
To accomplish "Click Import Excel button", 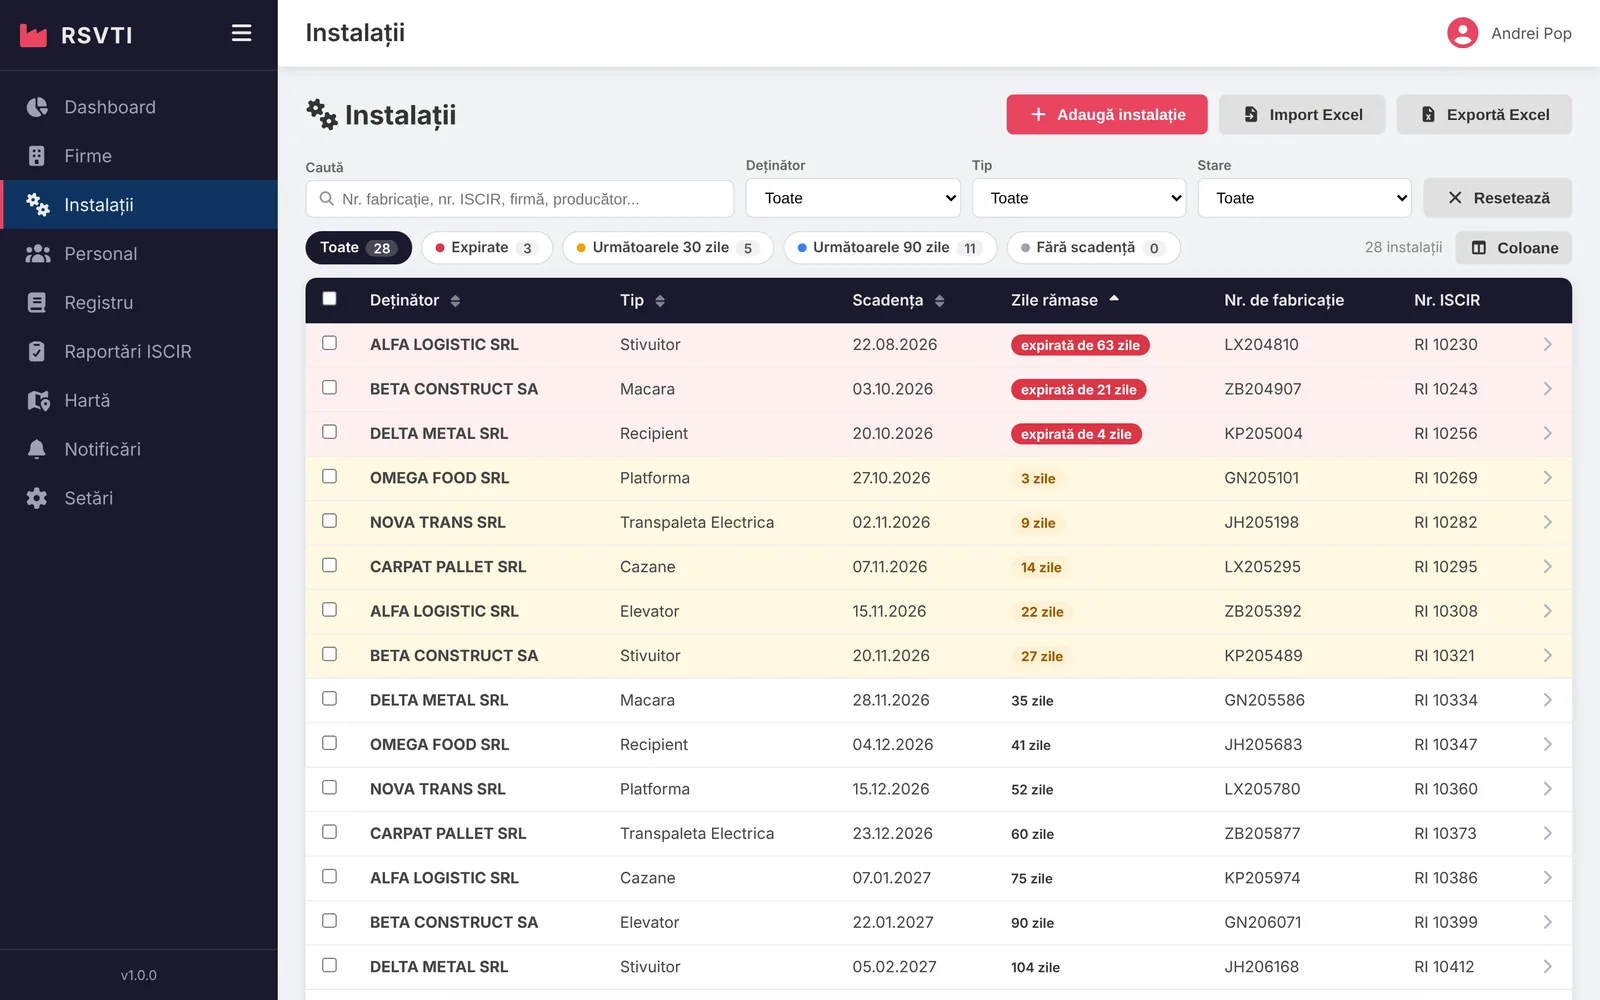I will [x=1302, y=114].
